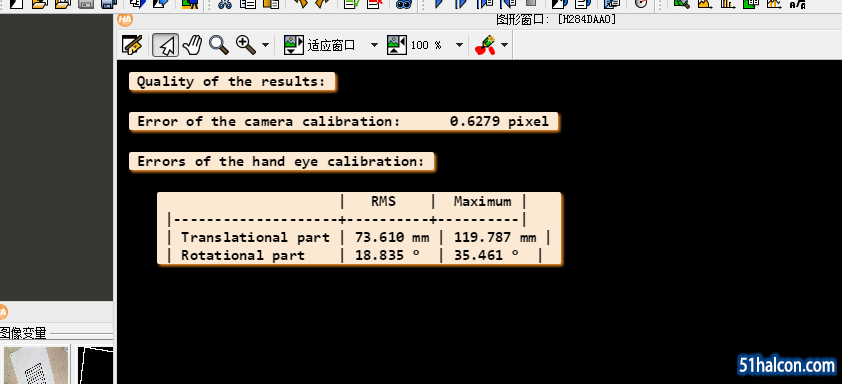Click the blue Save floppy disk icon
The width and height of the screenshot is (842, 384).
coord(109,4)
